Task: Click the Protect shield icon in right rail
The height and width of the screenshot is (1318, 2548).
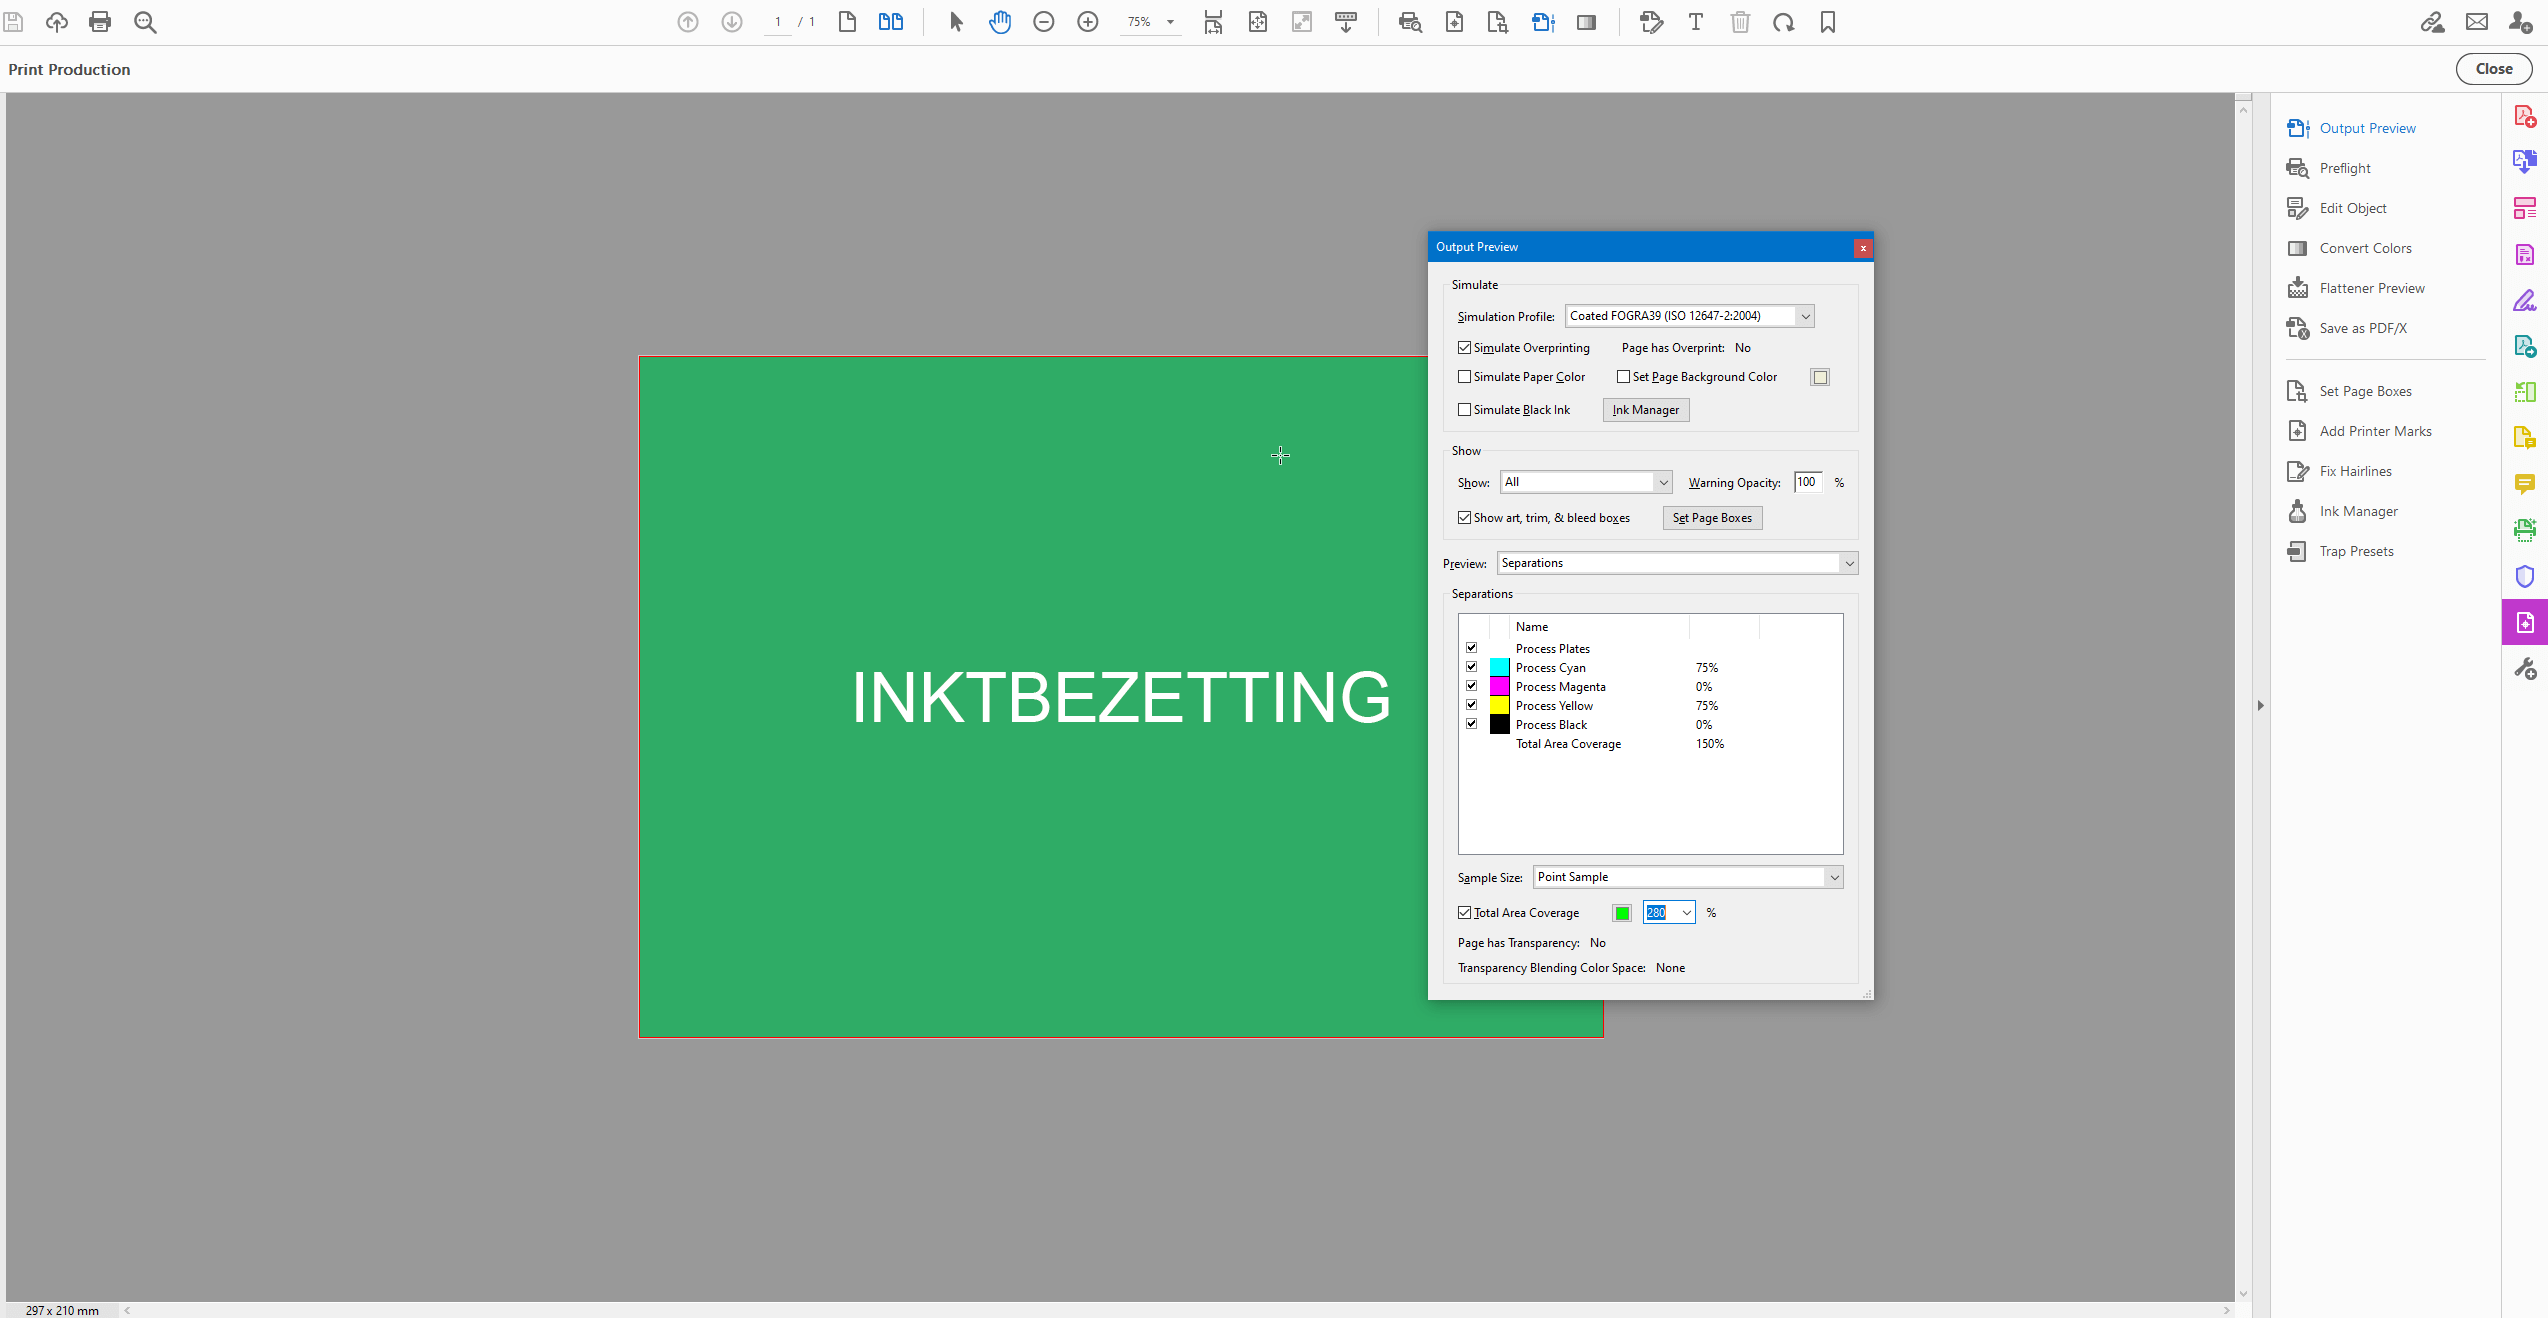Action: [x=2525, y=576]
